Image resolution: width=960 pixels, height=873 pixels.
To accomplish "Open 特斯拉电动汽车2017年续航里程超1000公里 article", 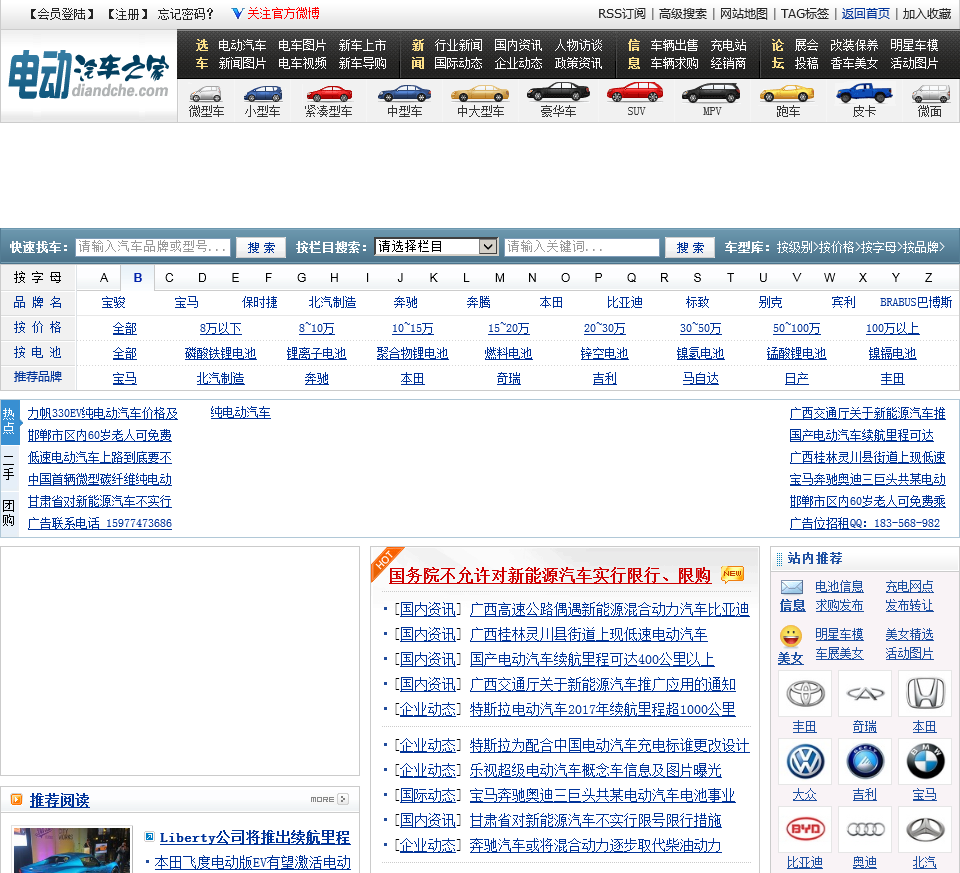I will coord(602,709).
